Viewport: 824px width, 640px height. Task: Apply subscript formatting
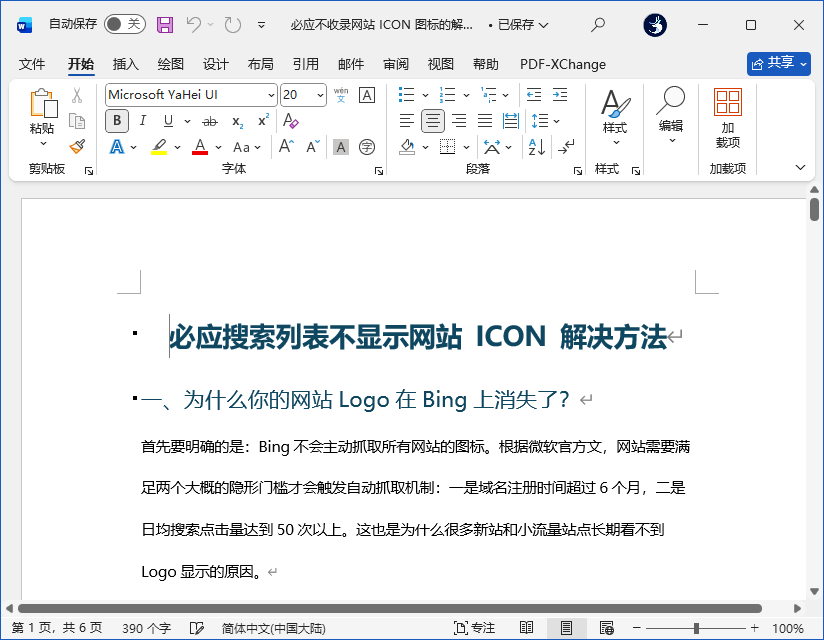[x=236, y=121]
